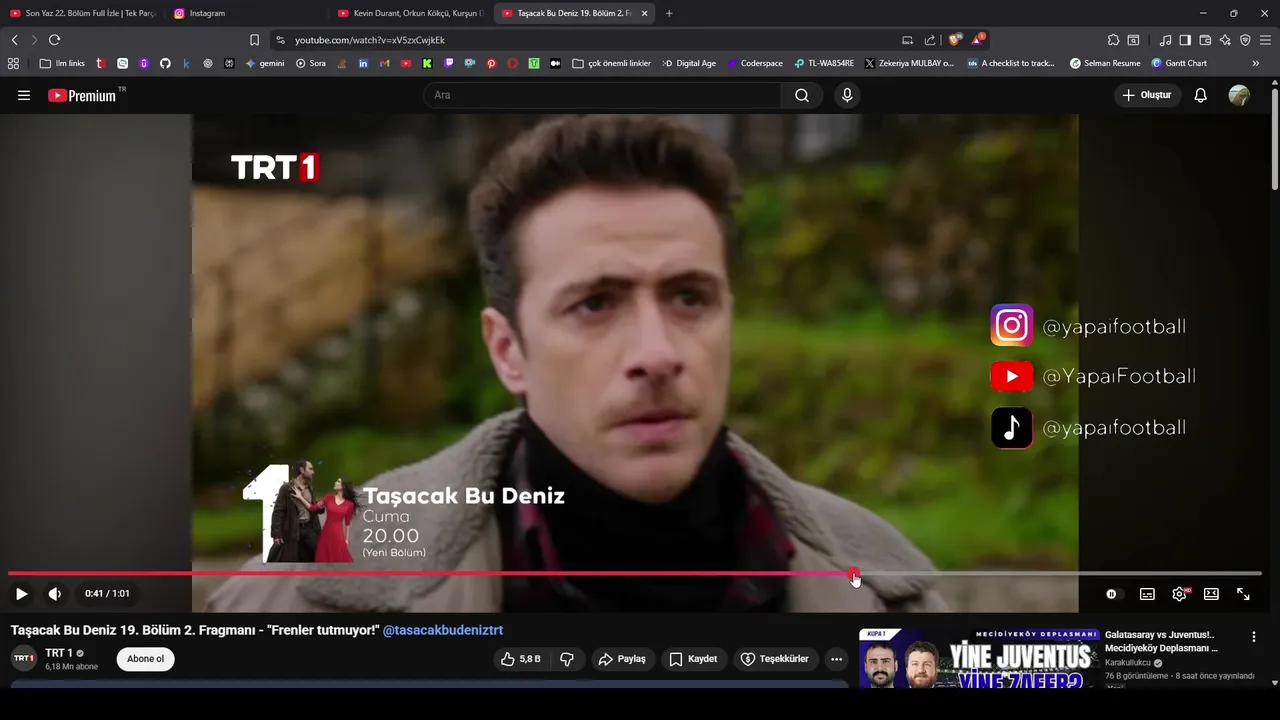
Task: Dislike the video
Action: [567, 659]
